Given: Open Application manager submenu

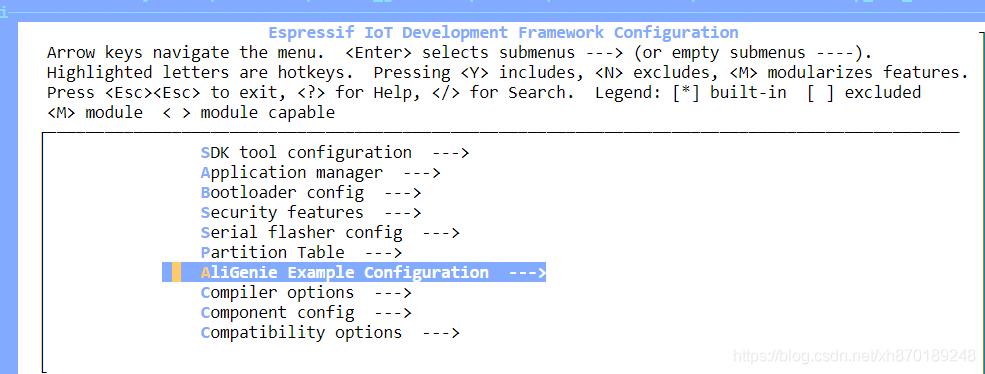Looking at the screenshot, I should pyautogui.click(x=320, y=173).
